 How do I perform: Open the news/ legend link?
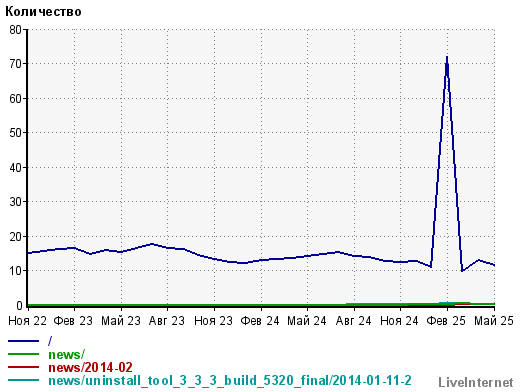coord(67,354)
